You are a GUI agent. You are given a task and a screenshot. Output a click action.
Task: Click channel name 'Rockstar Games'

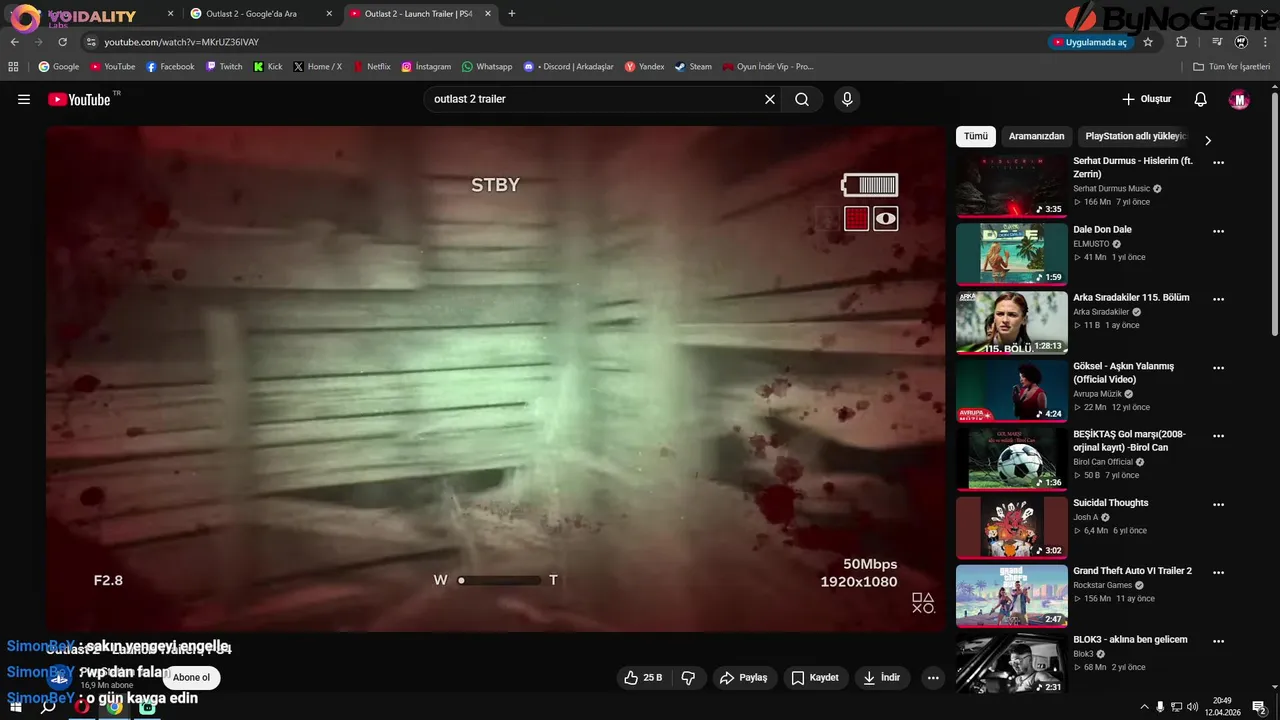(x=1104, y=585)
